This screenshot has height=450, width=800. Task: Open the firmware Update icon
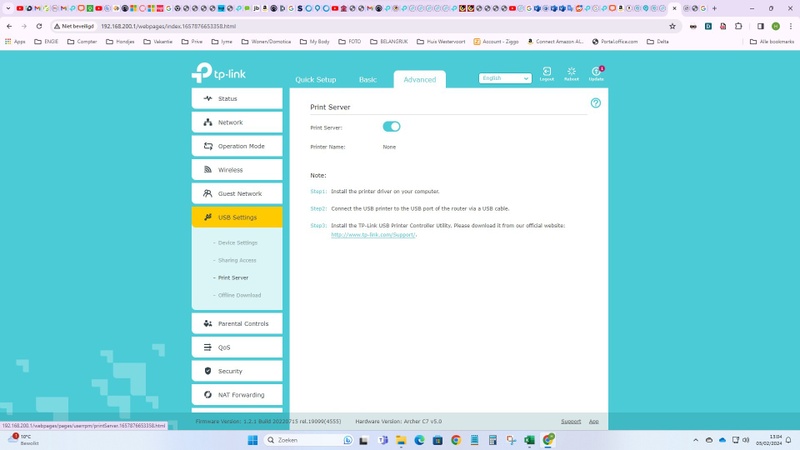point(596,73)
